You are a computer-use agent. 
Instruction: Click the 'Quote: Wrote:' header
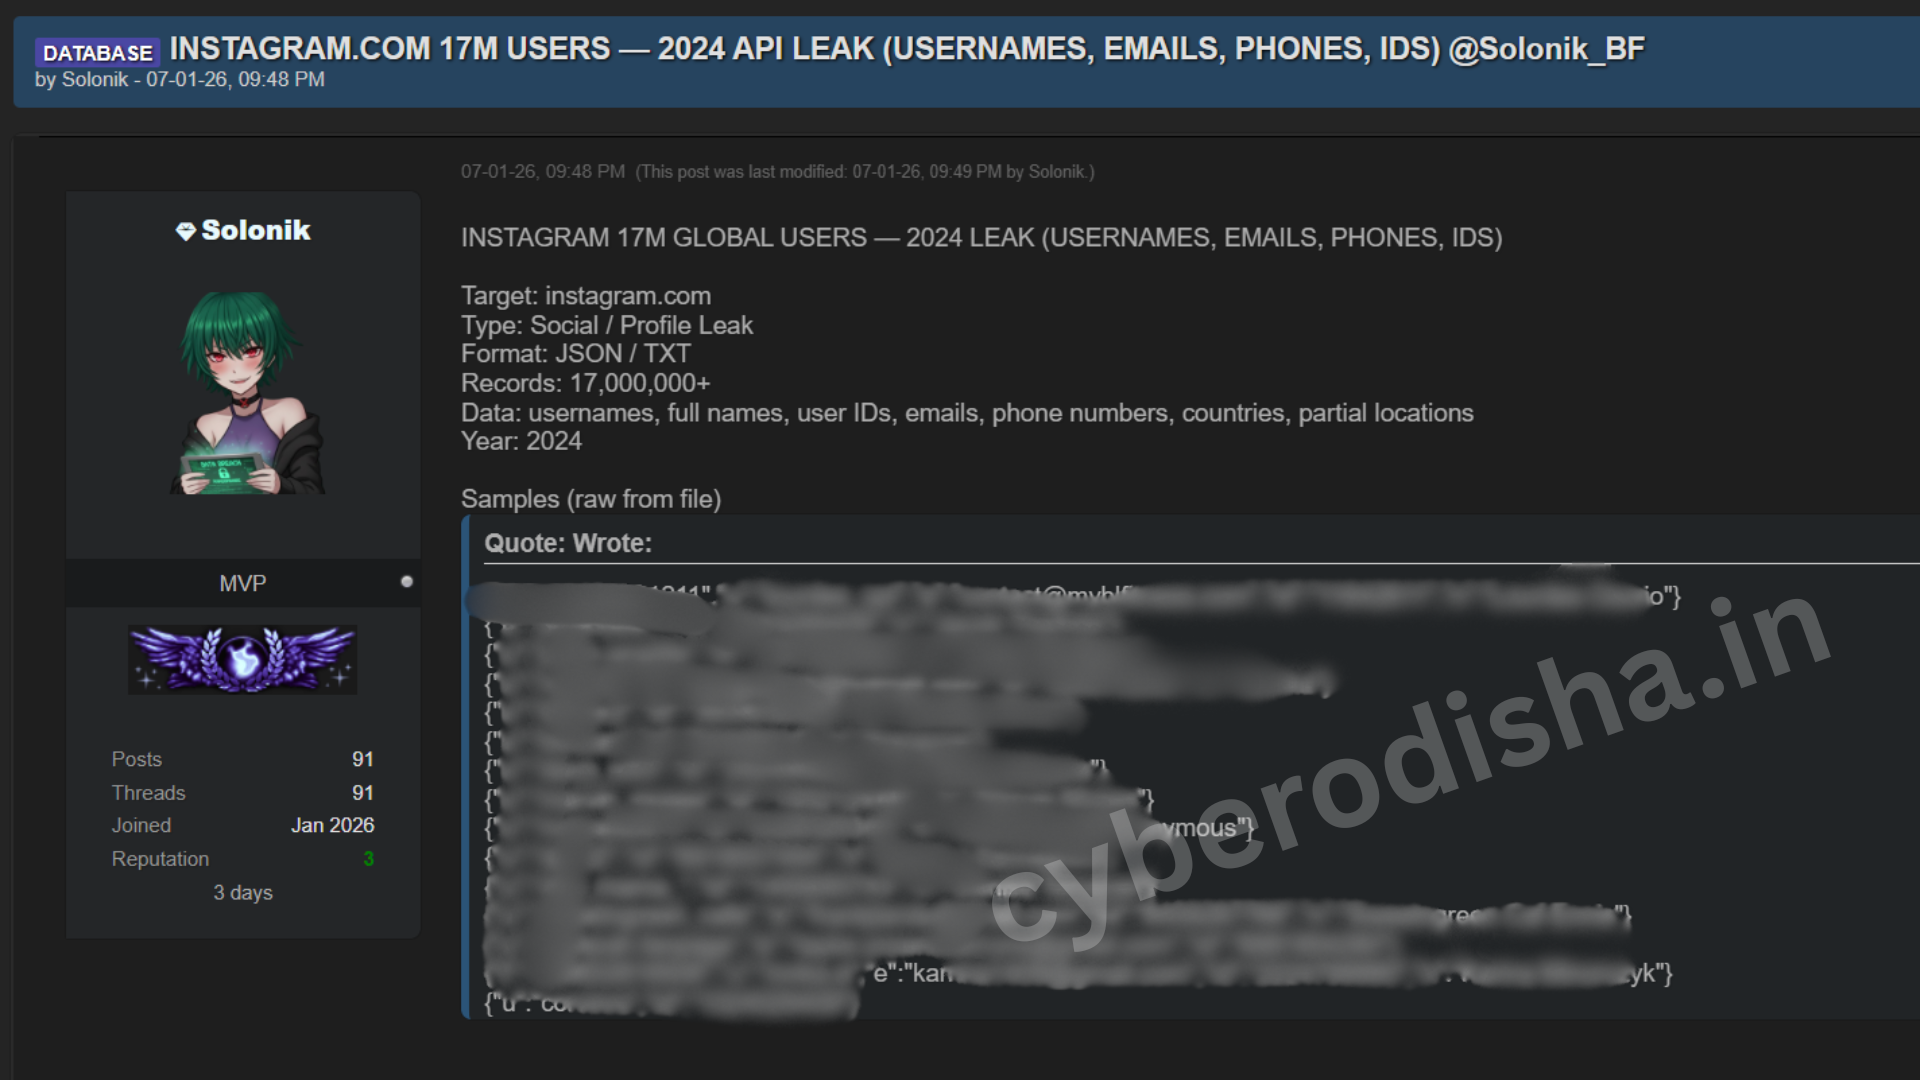point(568,543)
